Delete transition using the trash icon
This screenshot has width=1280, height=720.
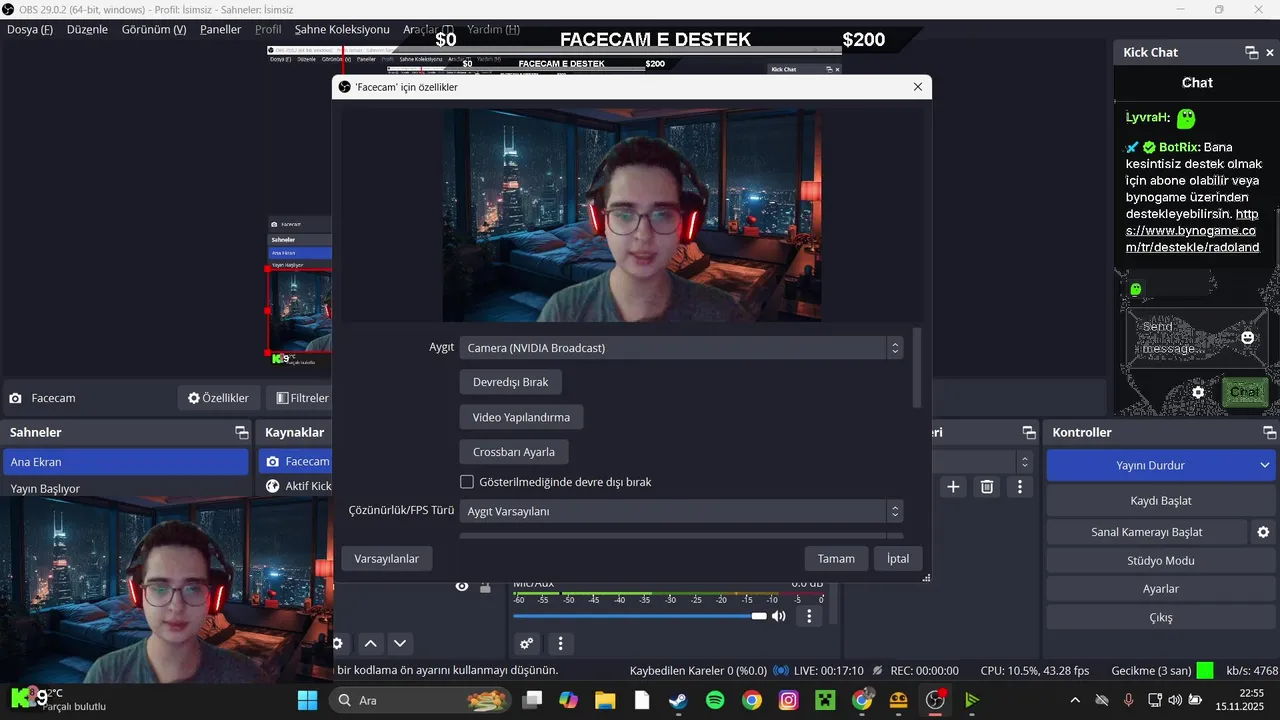pos(987,487)
